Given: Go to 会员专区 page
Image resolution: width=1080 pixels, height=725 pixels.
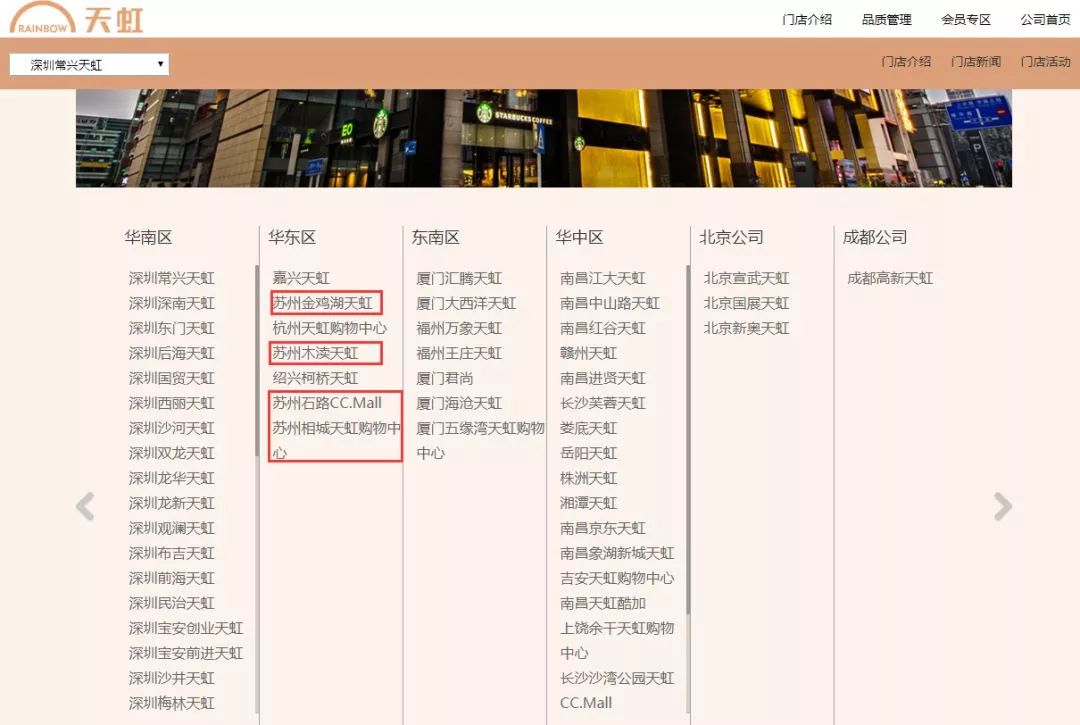Looking at the screenshot, I should coord(965,20).
